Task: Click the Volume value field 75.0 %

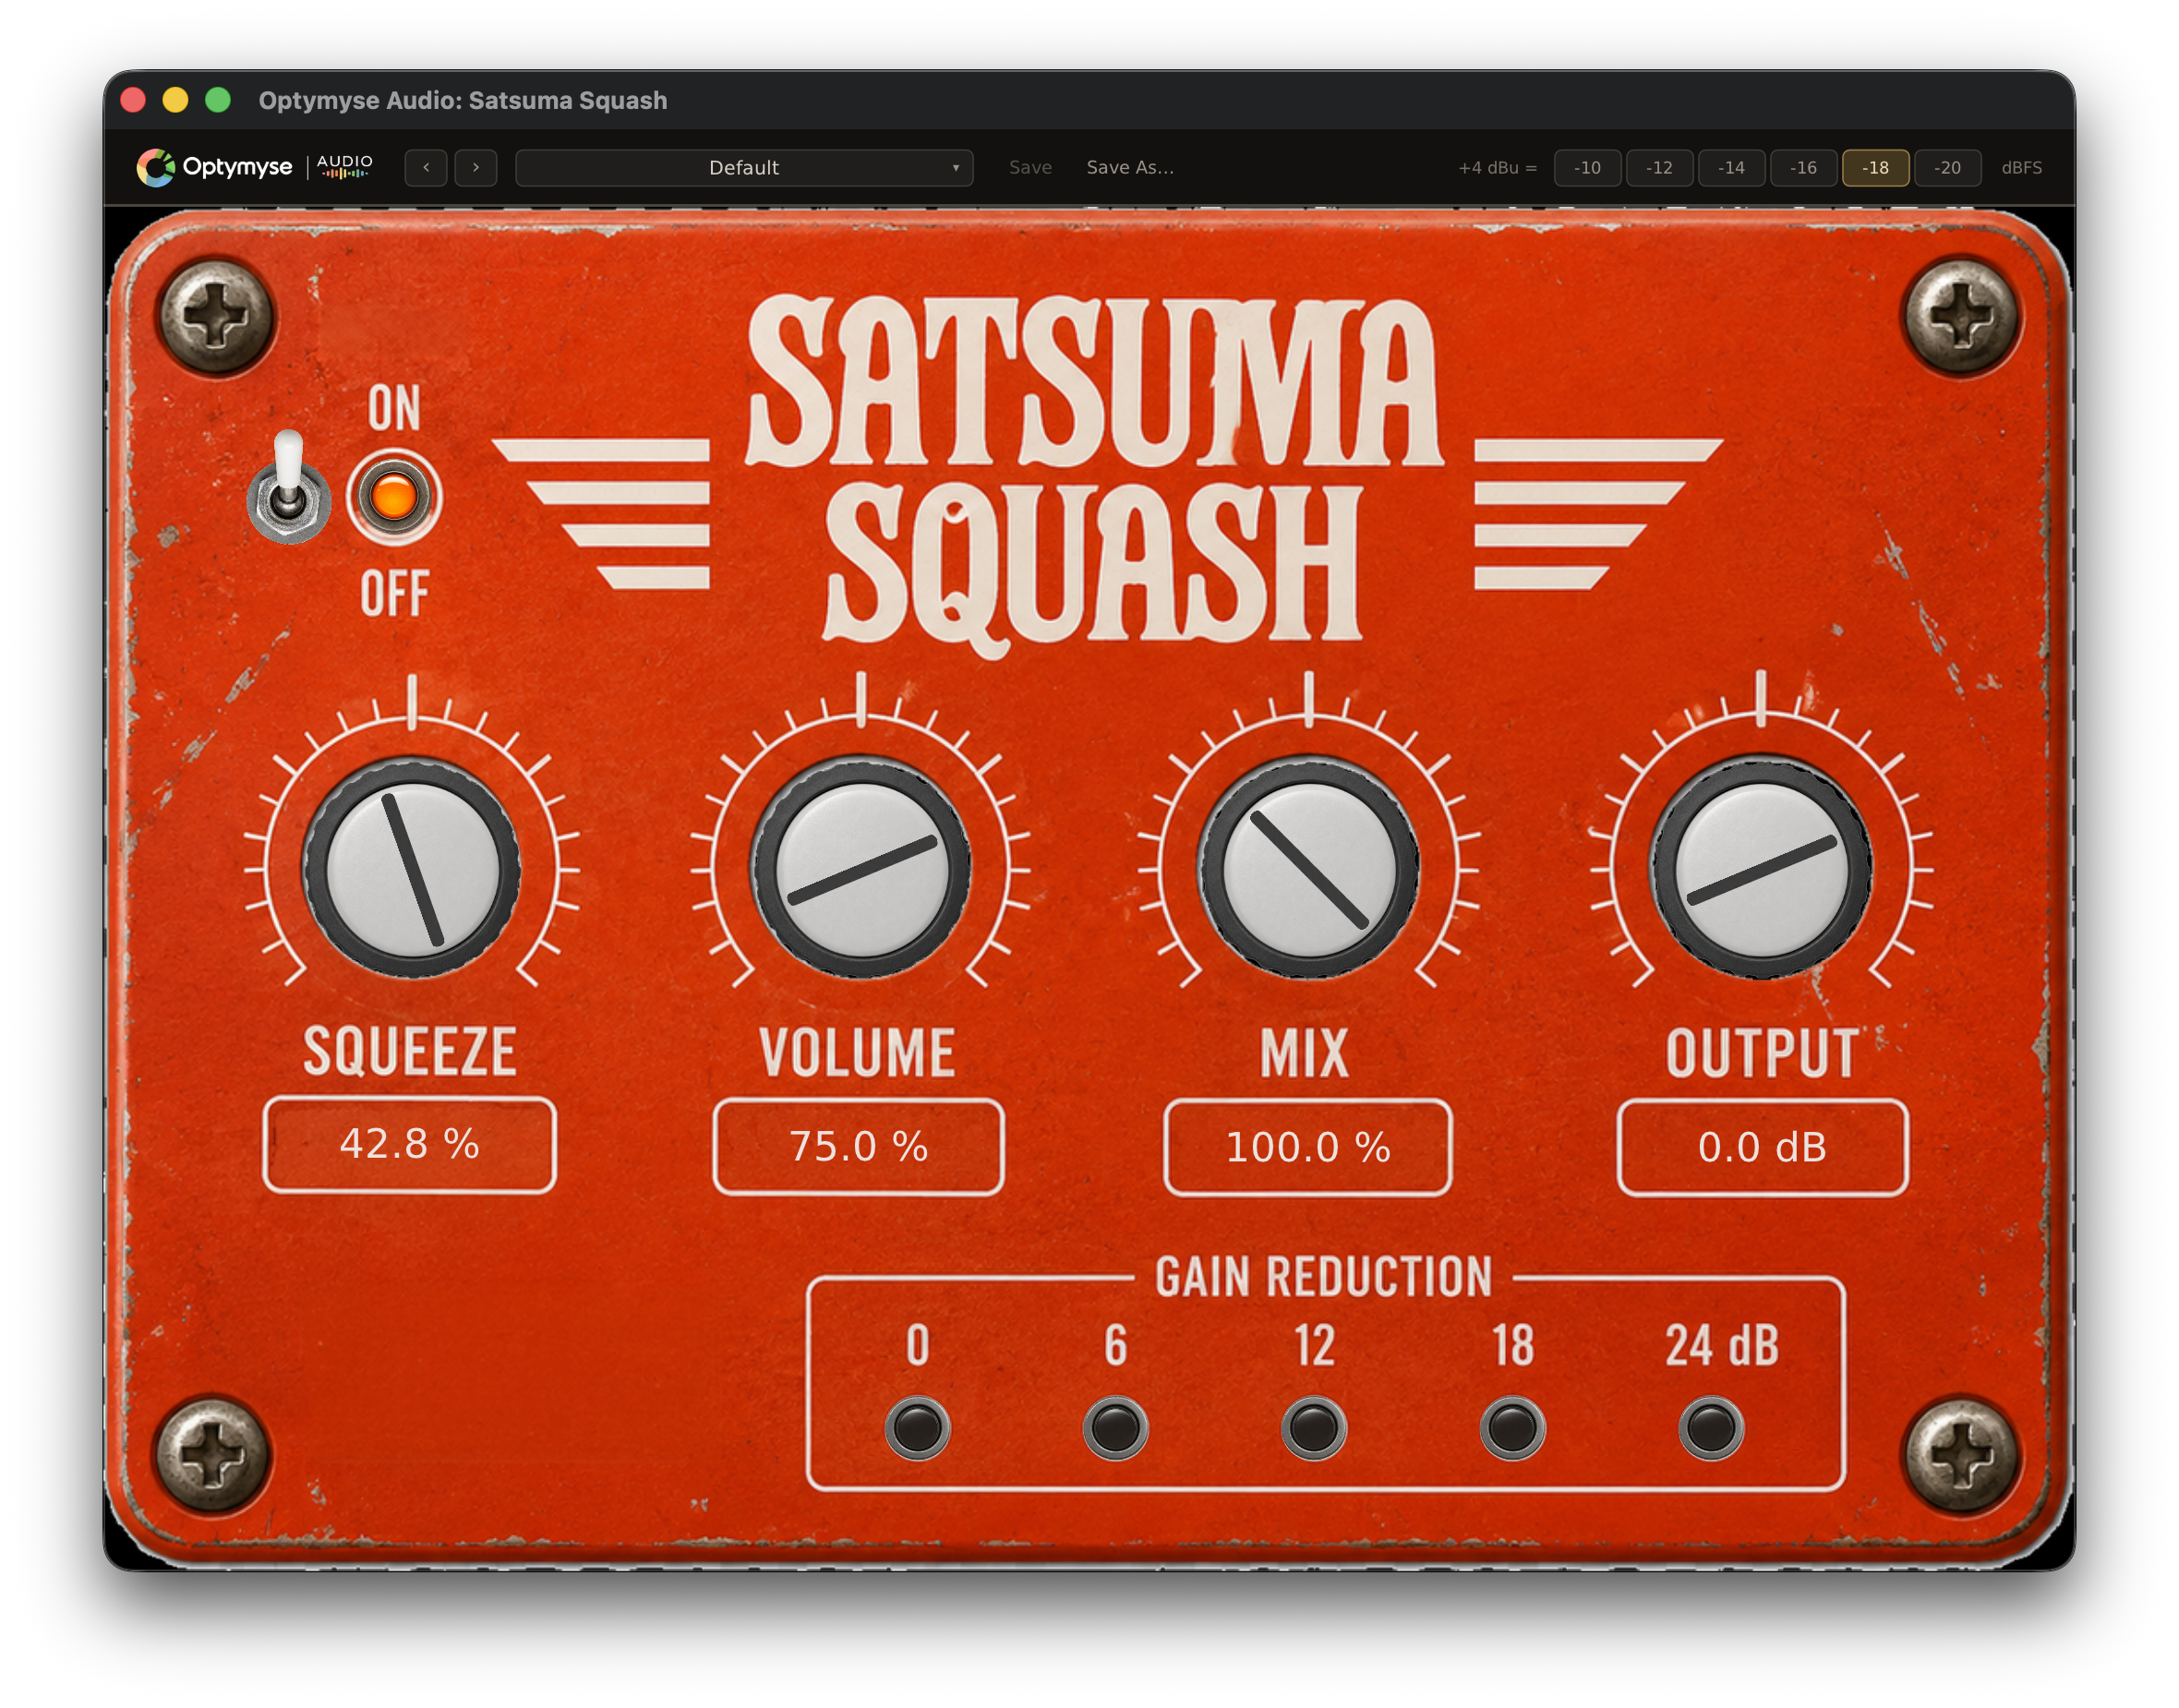Action: pyautogui.click(x=859, y=1147)
